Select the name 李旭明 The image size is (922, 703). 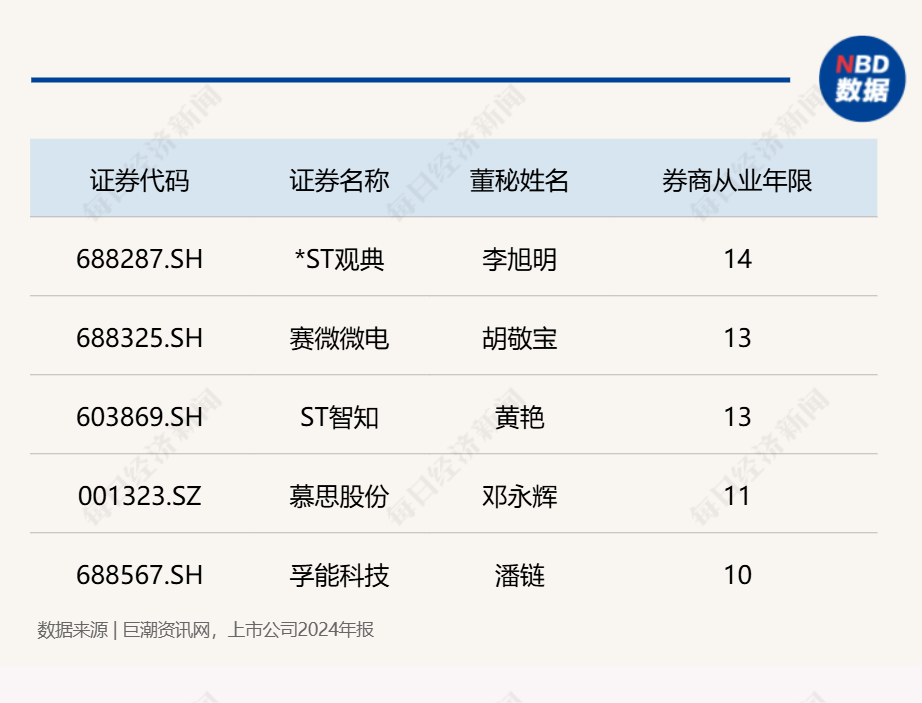point(519,259)
